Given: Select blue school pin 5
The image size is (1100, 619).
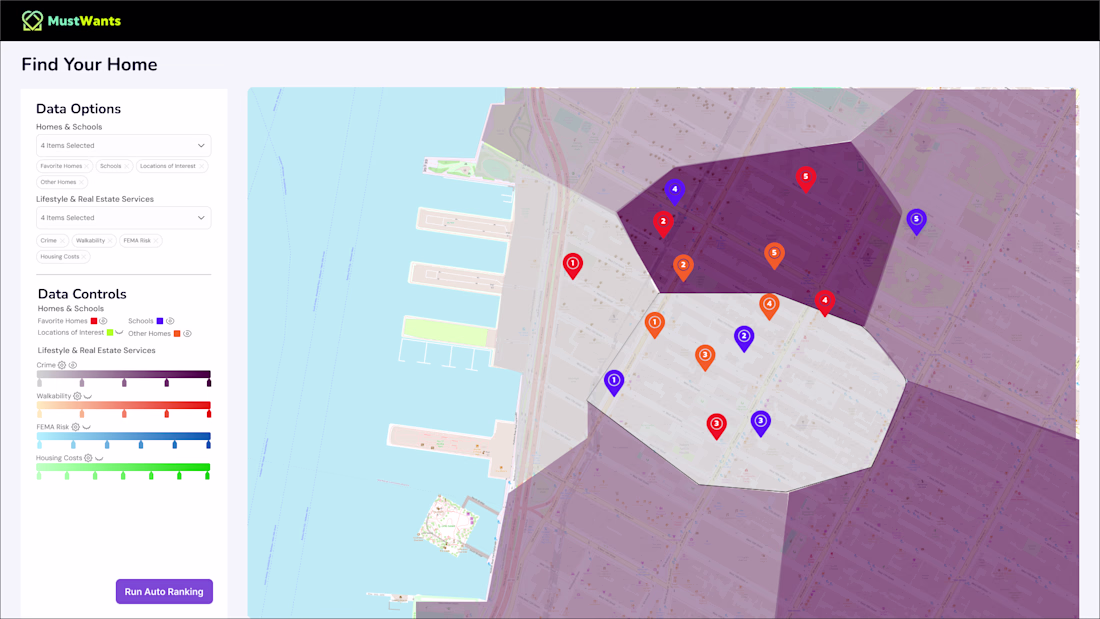Looking at the screenshot, I should click(x=915, y=220).
